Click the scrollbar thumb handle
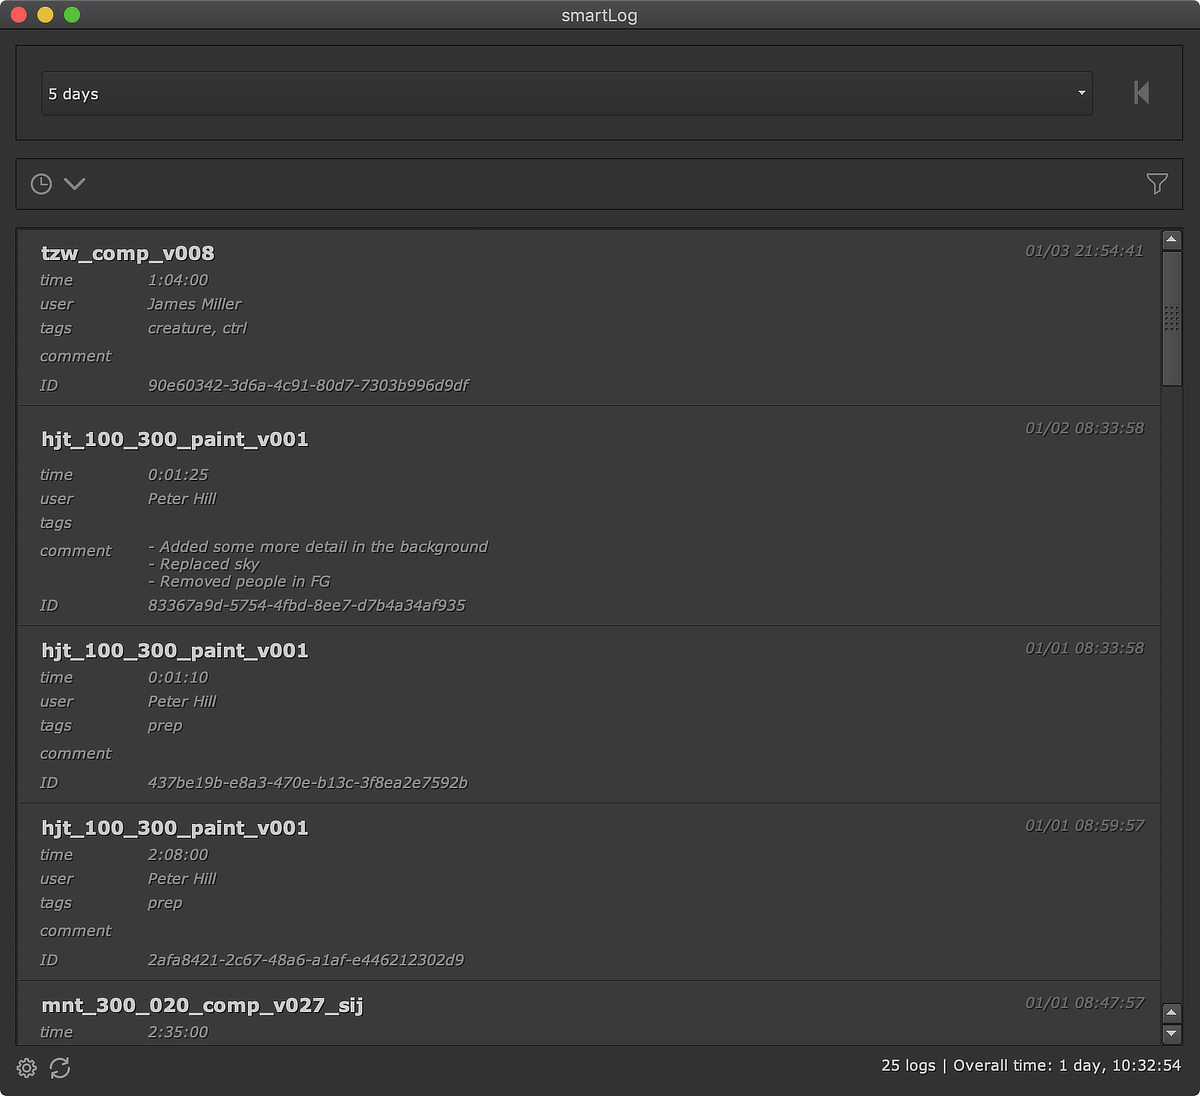Screen dimensions: 1200x1096 click(1172, 318)
